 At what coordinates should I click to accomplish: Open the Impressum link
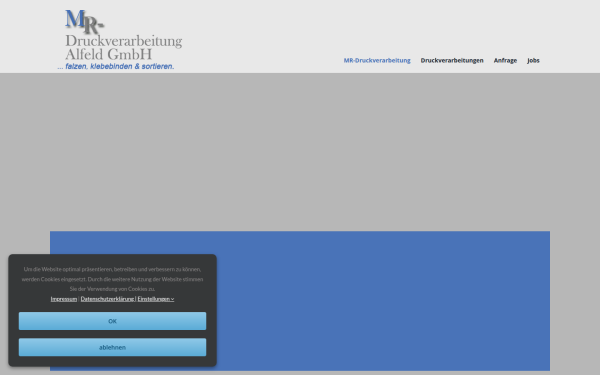click(64, 299)
